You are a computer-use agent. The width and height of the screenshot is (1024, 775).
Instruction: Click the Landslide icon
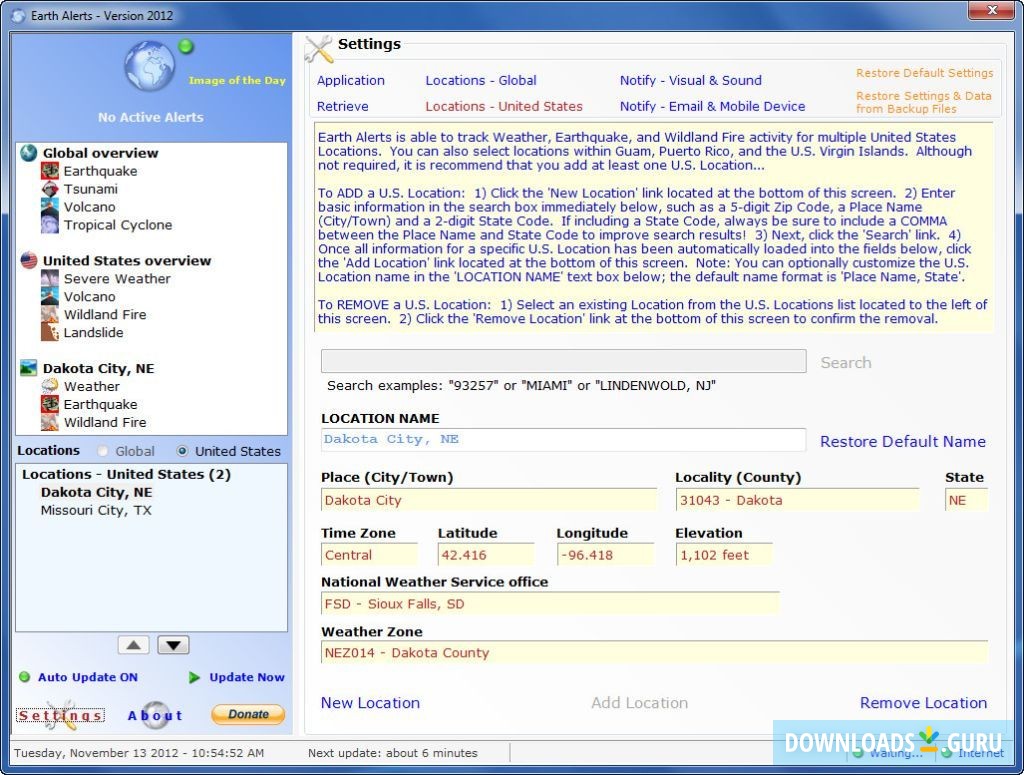point(50,332)
